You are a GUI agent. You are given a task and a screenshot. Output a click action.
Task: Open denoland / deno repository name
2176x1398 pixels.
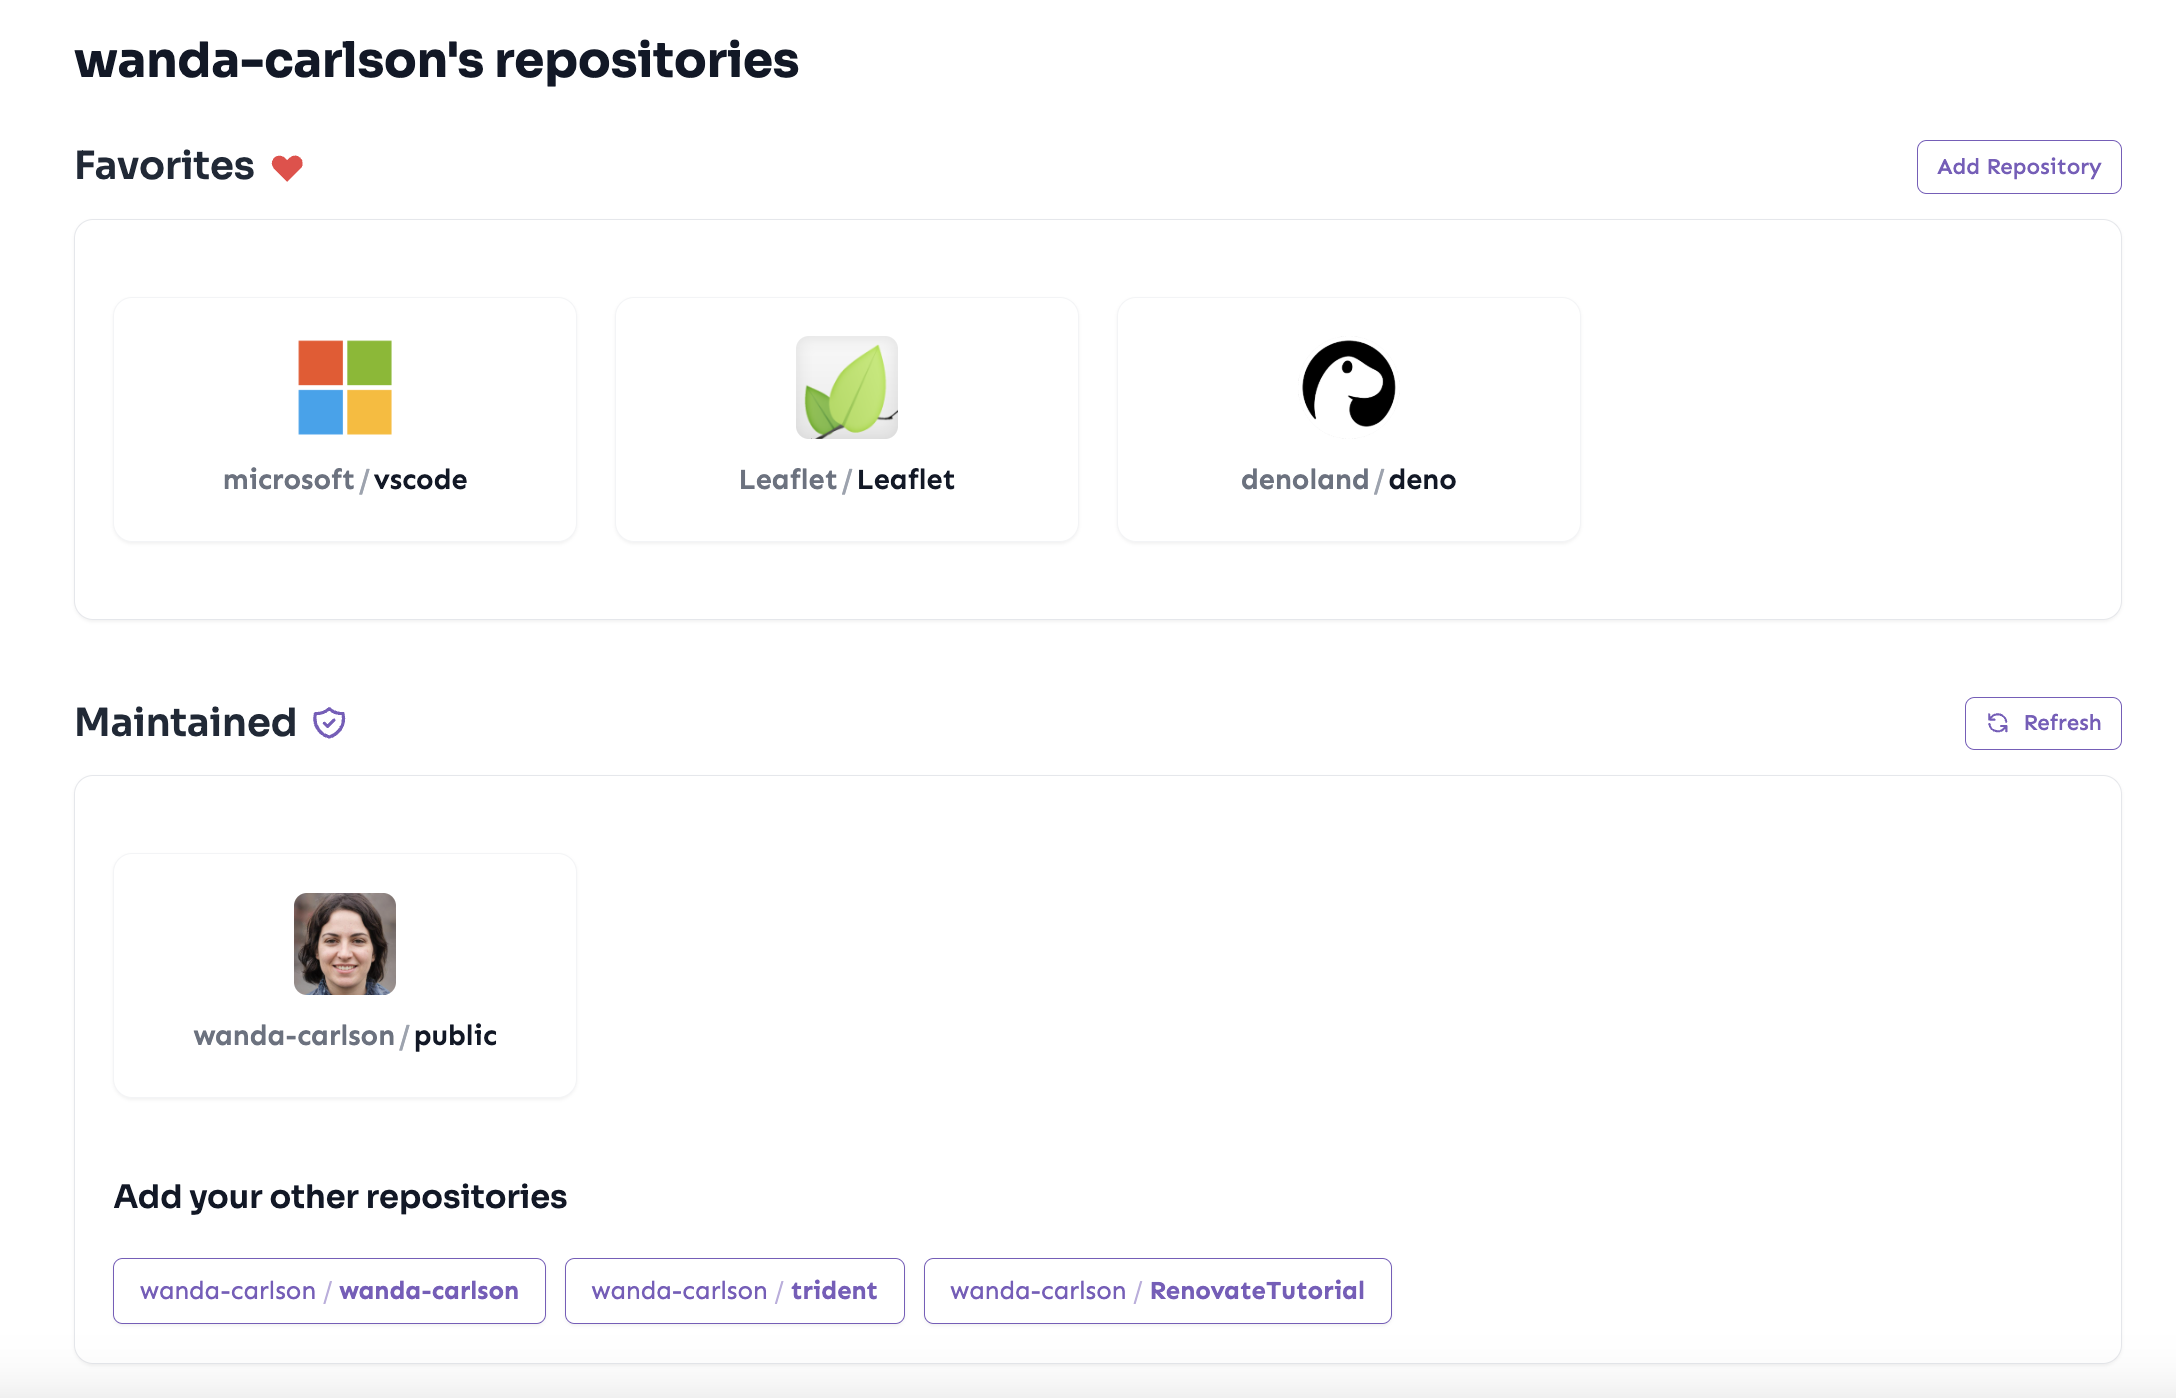point(1349,480)
